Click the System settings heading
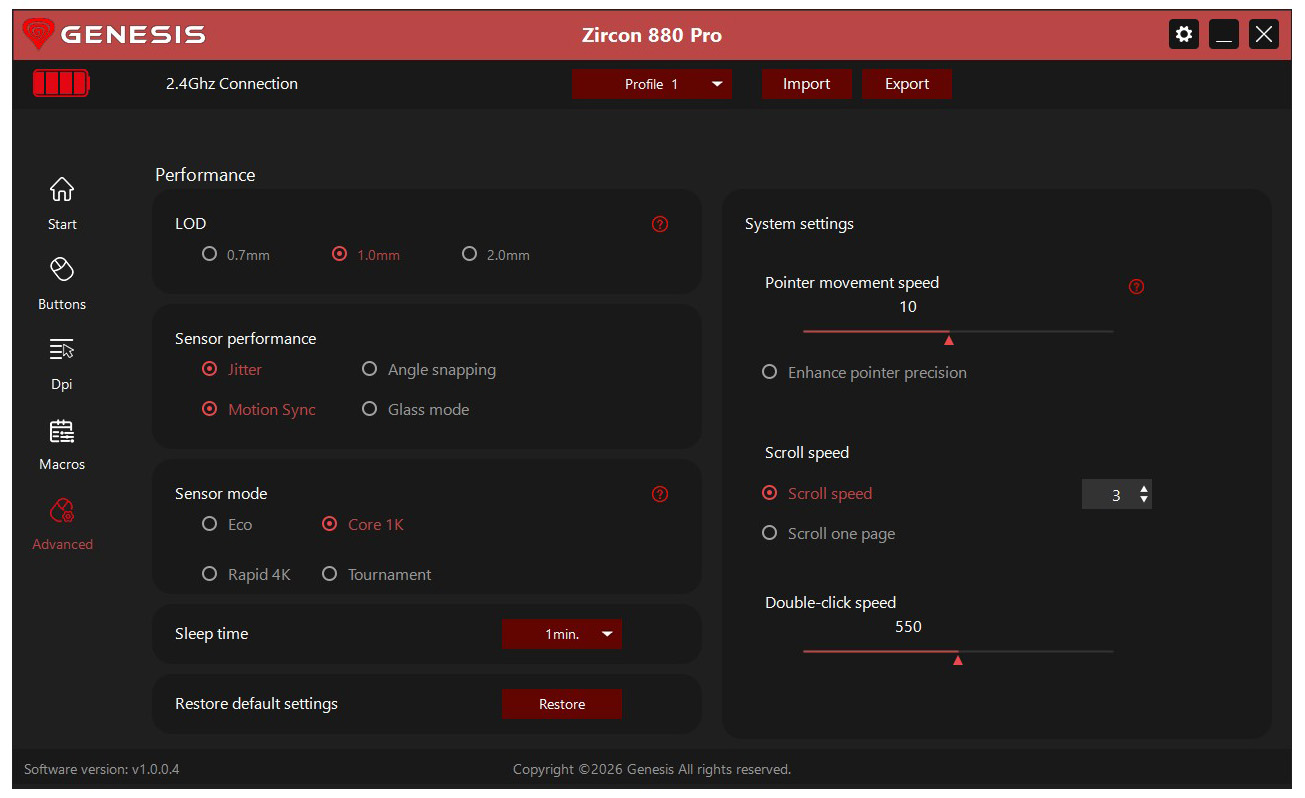This screenshot has width=1305, height=798. pos(799,224)
